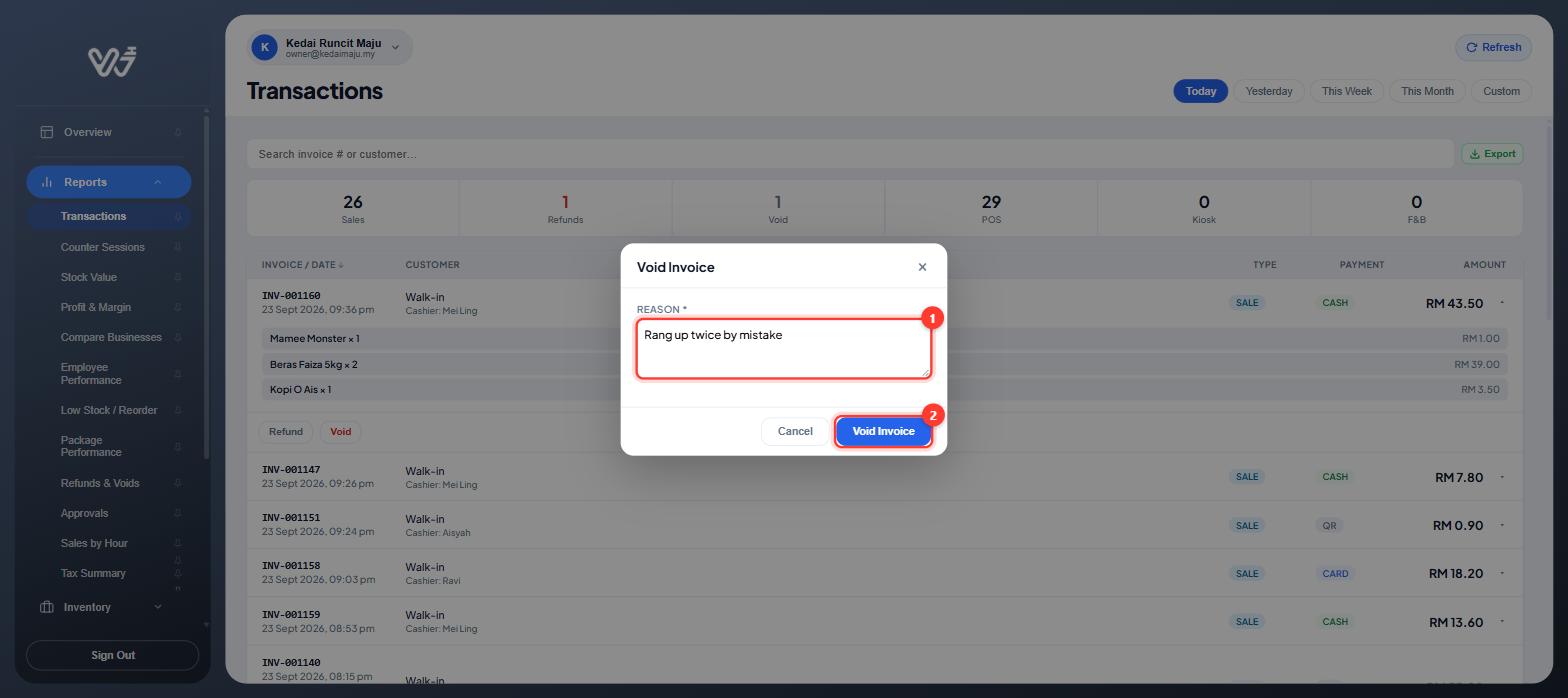Filter by the Refunds stat card
Viewport: 1568px width, 698px height.
tap(565, 208)
